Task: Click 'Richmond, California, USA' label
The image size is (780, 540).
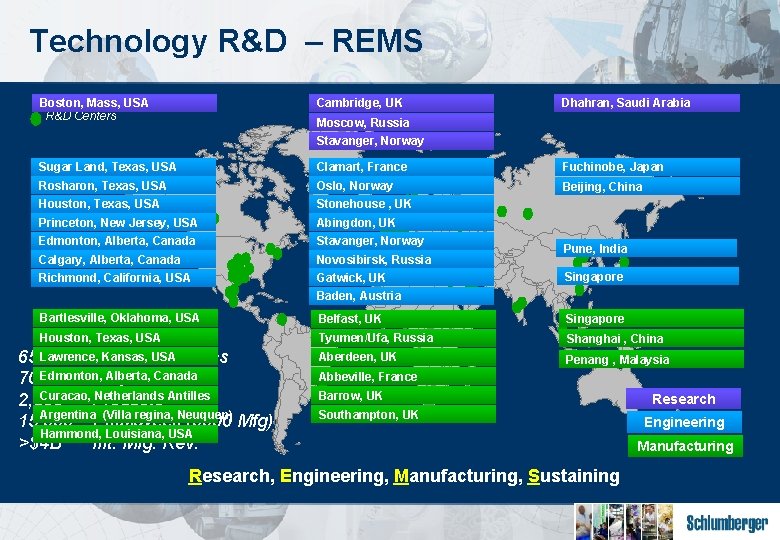Action: click(123, 277)
